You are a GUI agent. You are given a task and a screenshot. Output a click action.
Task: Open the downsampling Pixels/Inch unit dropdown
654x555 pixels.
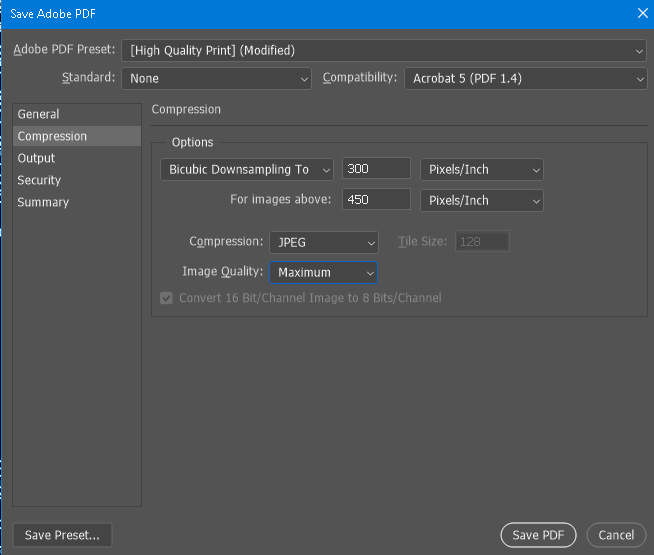coord(481,170)
